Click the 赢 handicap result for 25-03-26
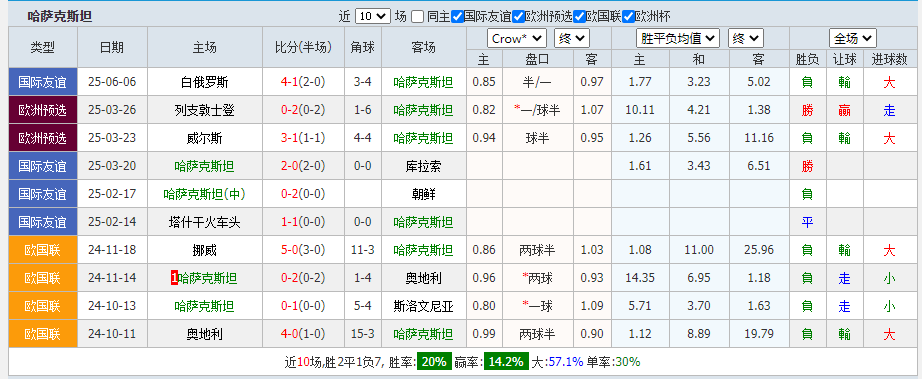922x379 pixels. coord(844,110)
